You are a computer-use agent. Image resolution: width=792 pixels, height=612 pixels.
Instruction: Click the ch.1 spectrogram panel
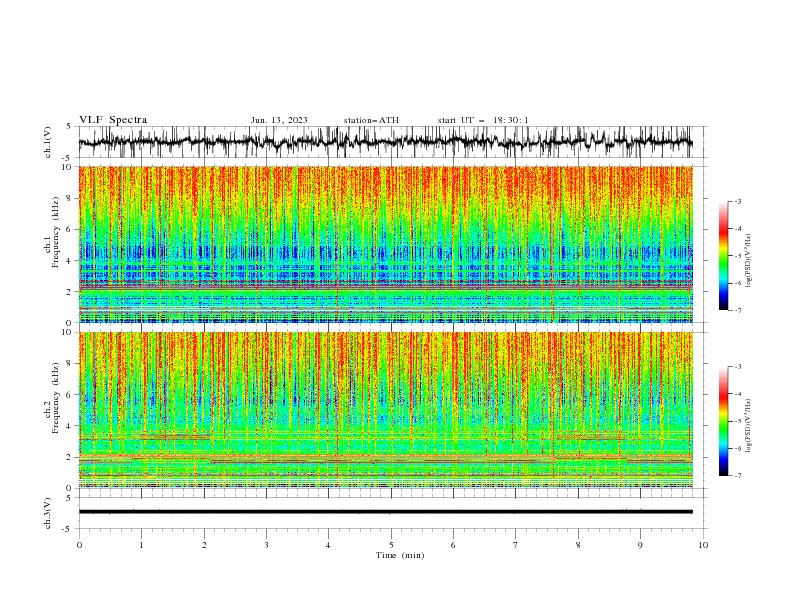[385, 244]
